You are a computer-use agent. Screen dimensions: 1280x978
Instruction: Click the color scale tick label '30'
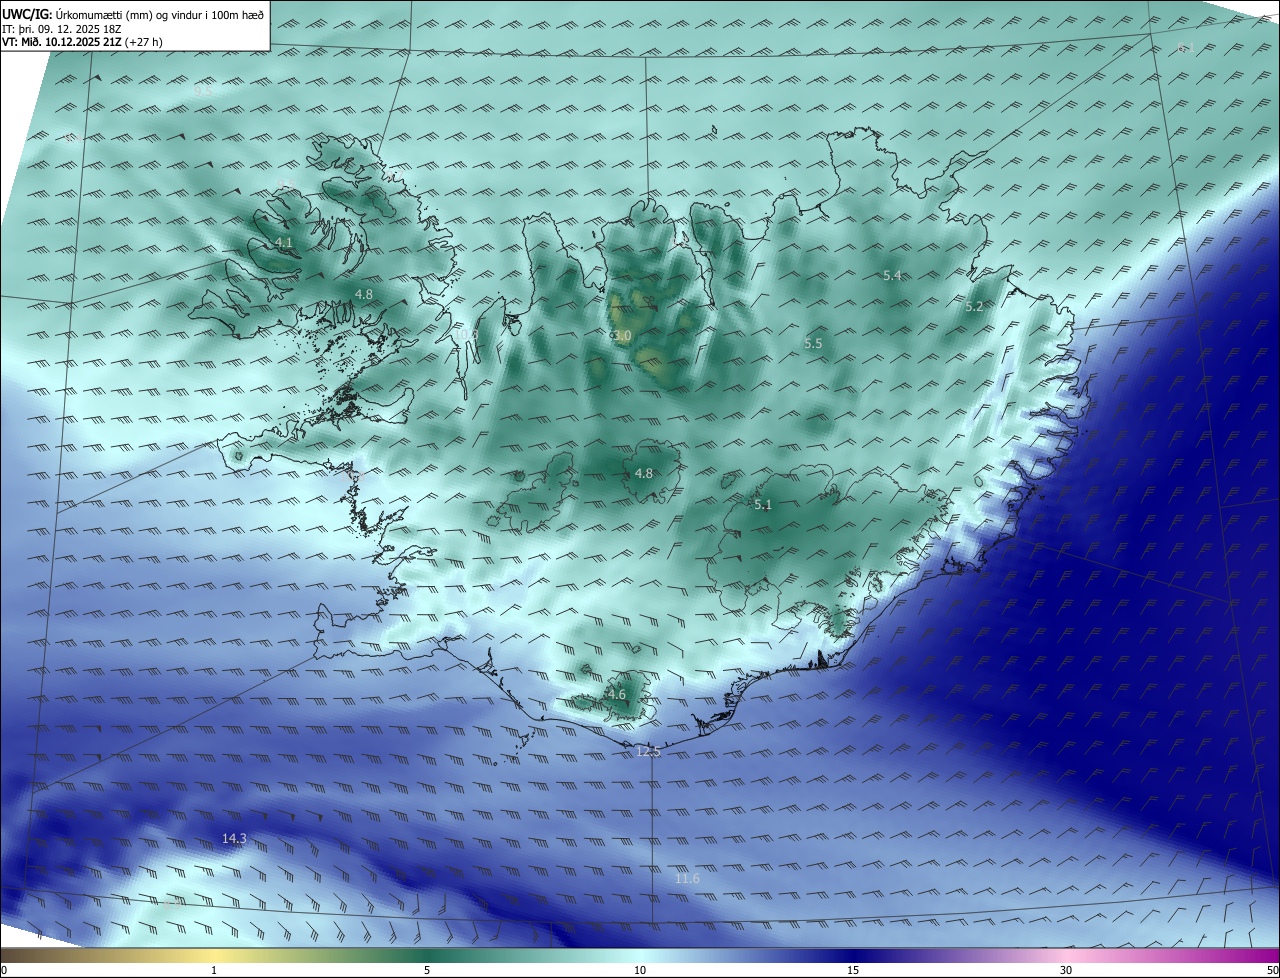tap(1066, 970)
